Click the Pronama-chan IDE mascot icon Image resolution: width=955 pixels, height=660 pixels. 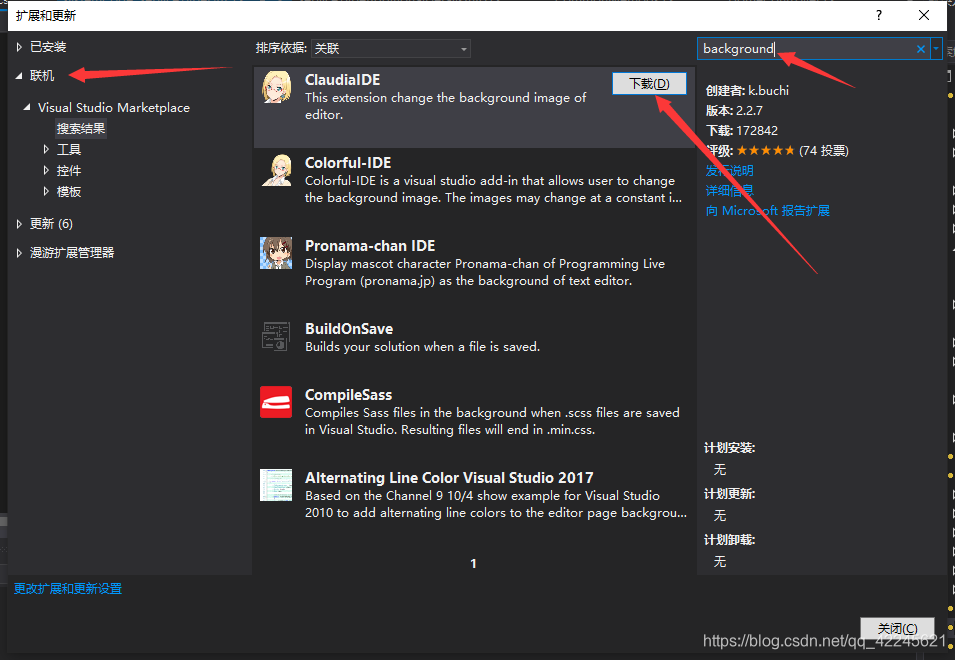[x=276, y=253]
